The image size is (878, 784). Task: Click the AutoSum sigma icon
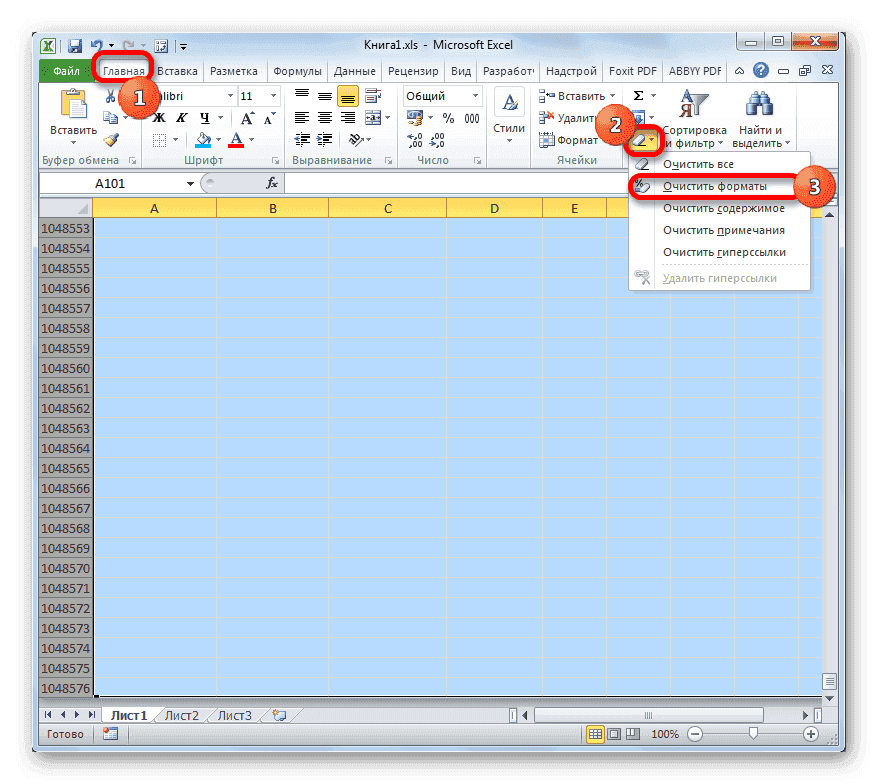click(x=639, y=94)
